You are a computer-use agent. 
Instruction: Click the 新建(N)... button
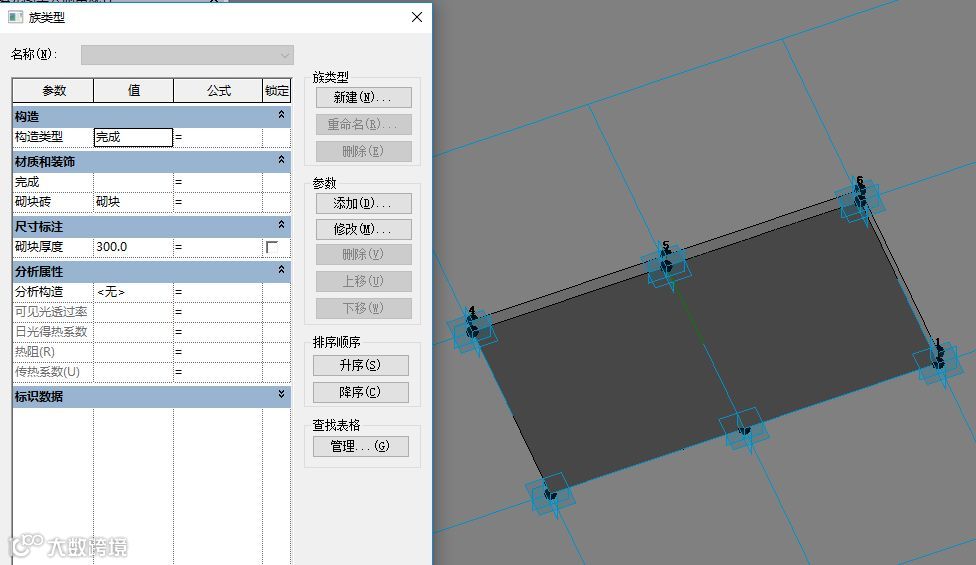(x=364, y=98)
